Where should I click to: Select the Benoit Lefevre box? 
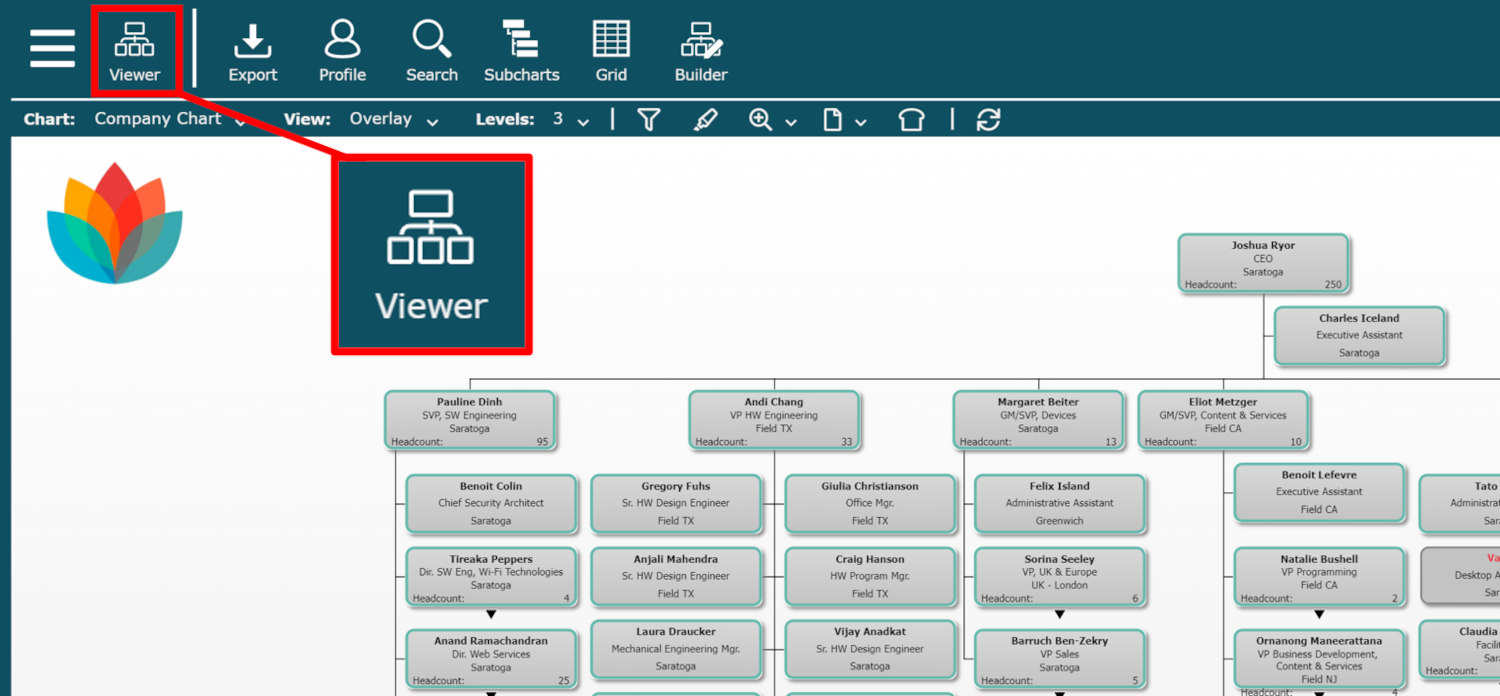coord(1319,492)
